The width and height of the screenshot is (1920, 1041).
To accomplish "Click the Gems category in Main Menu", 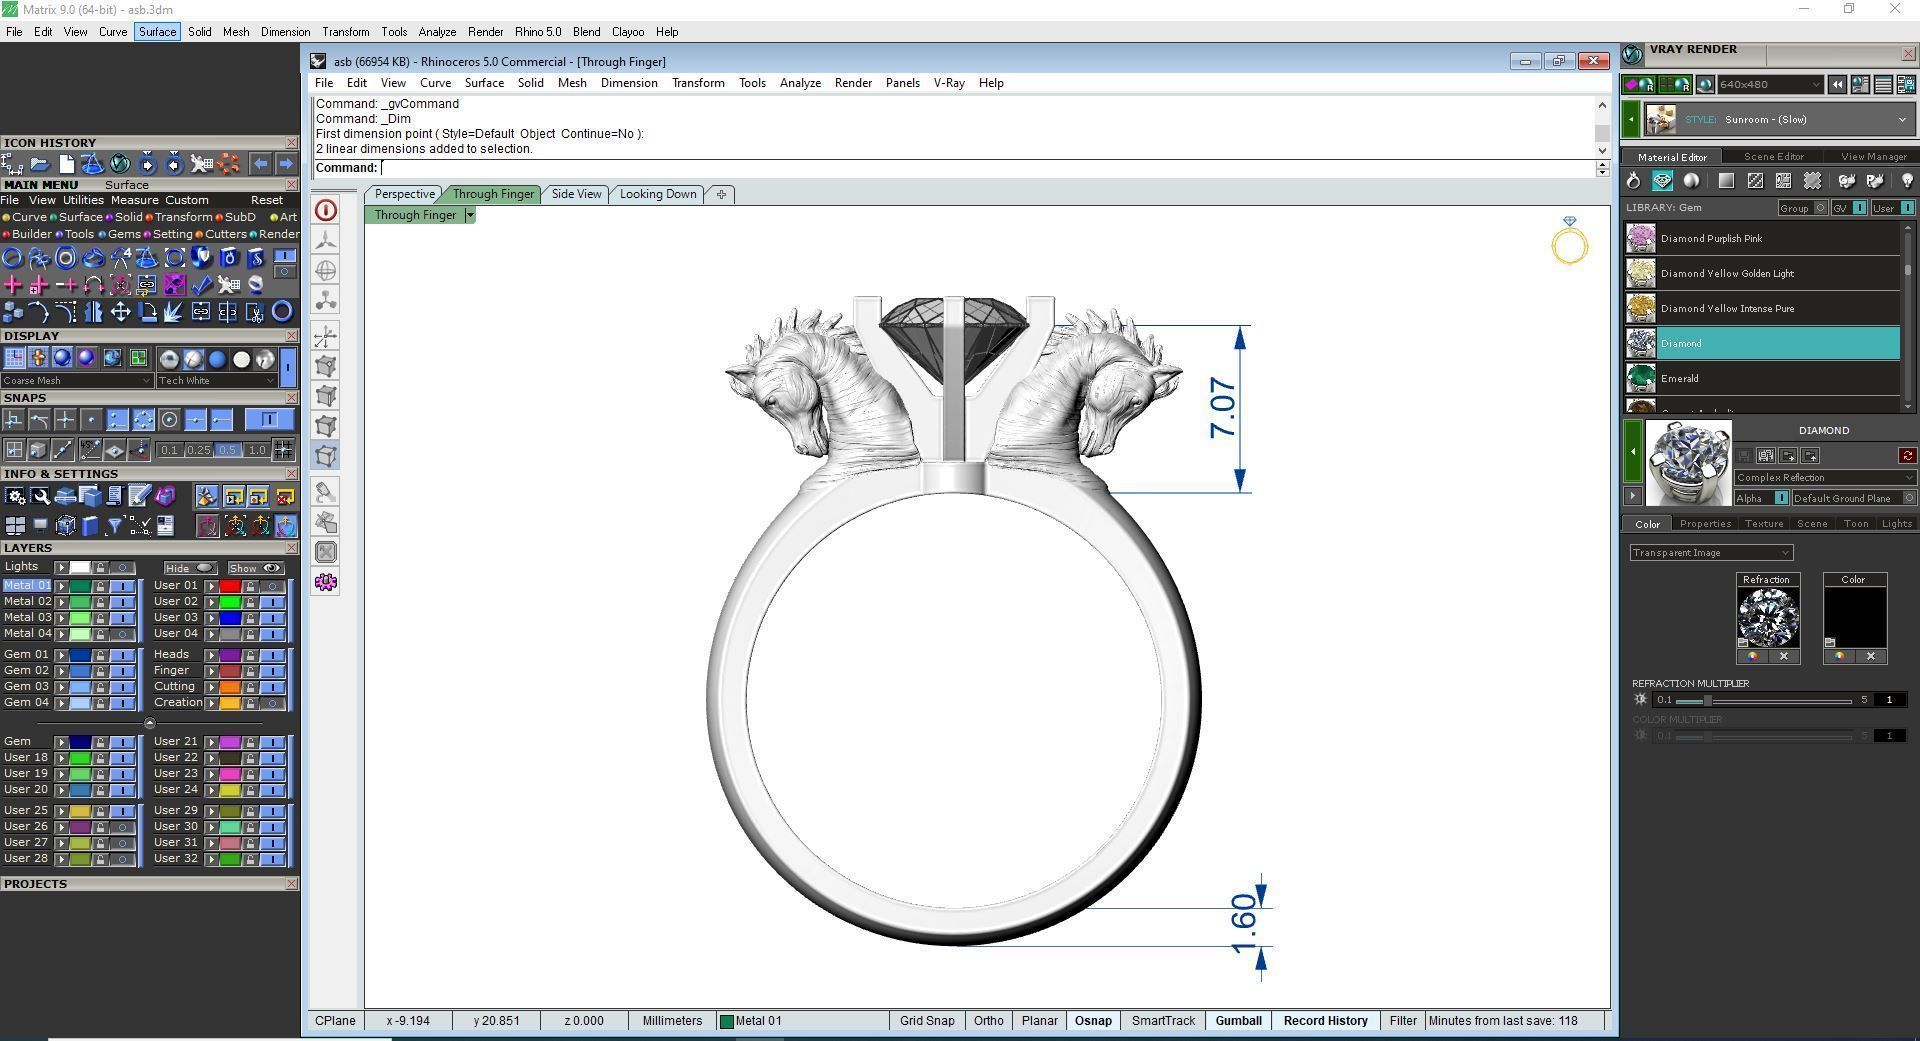I will tap(124, 234).
